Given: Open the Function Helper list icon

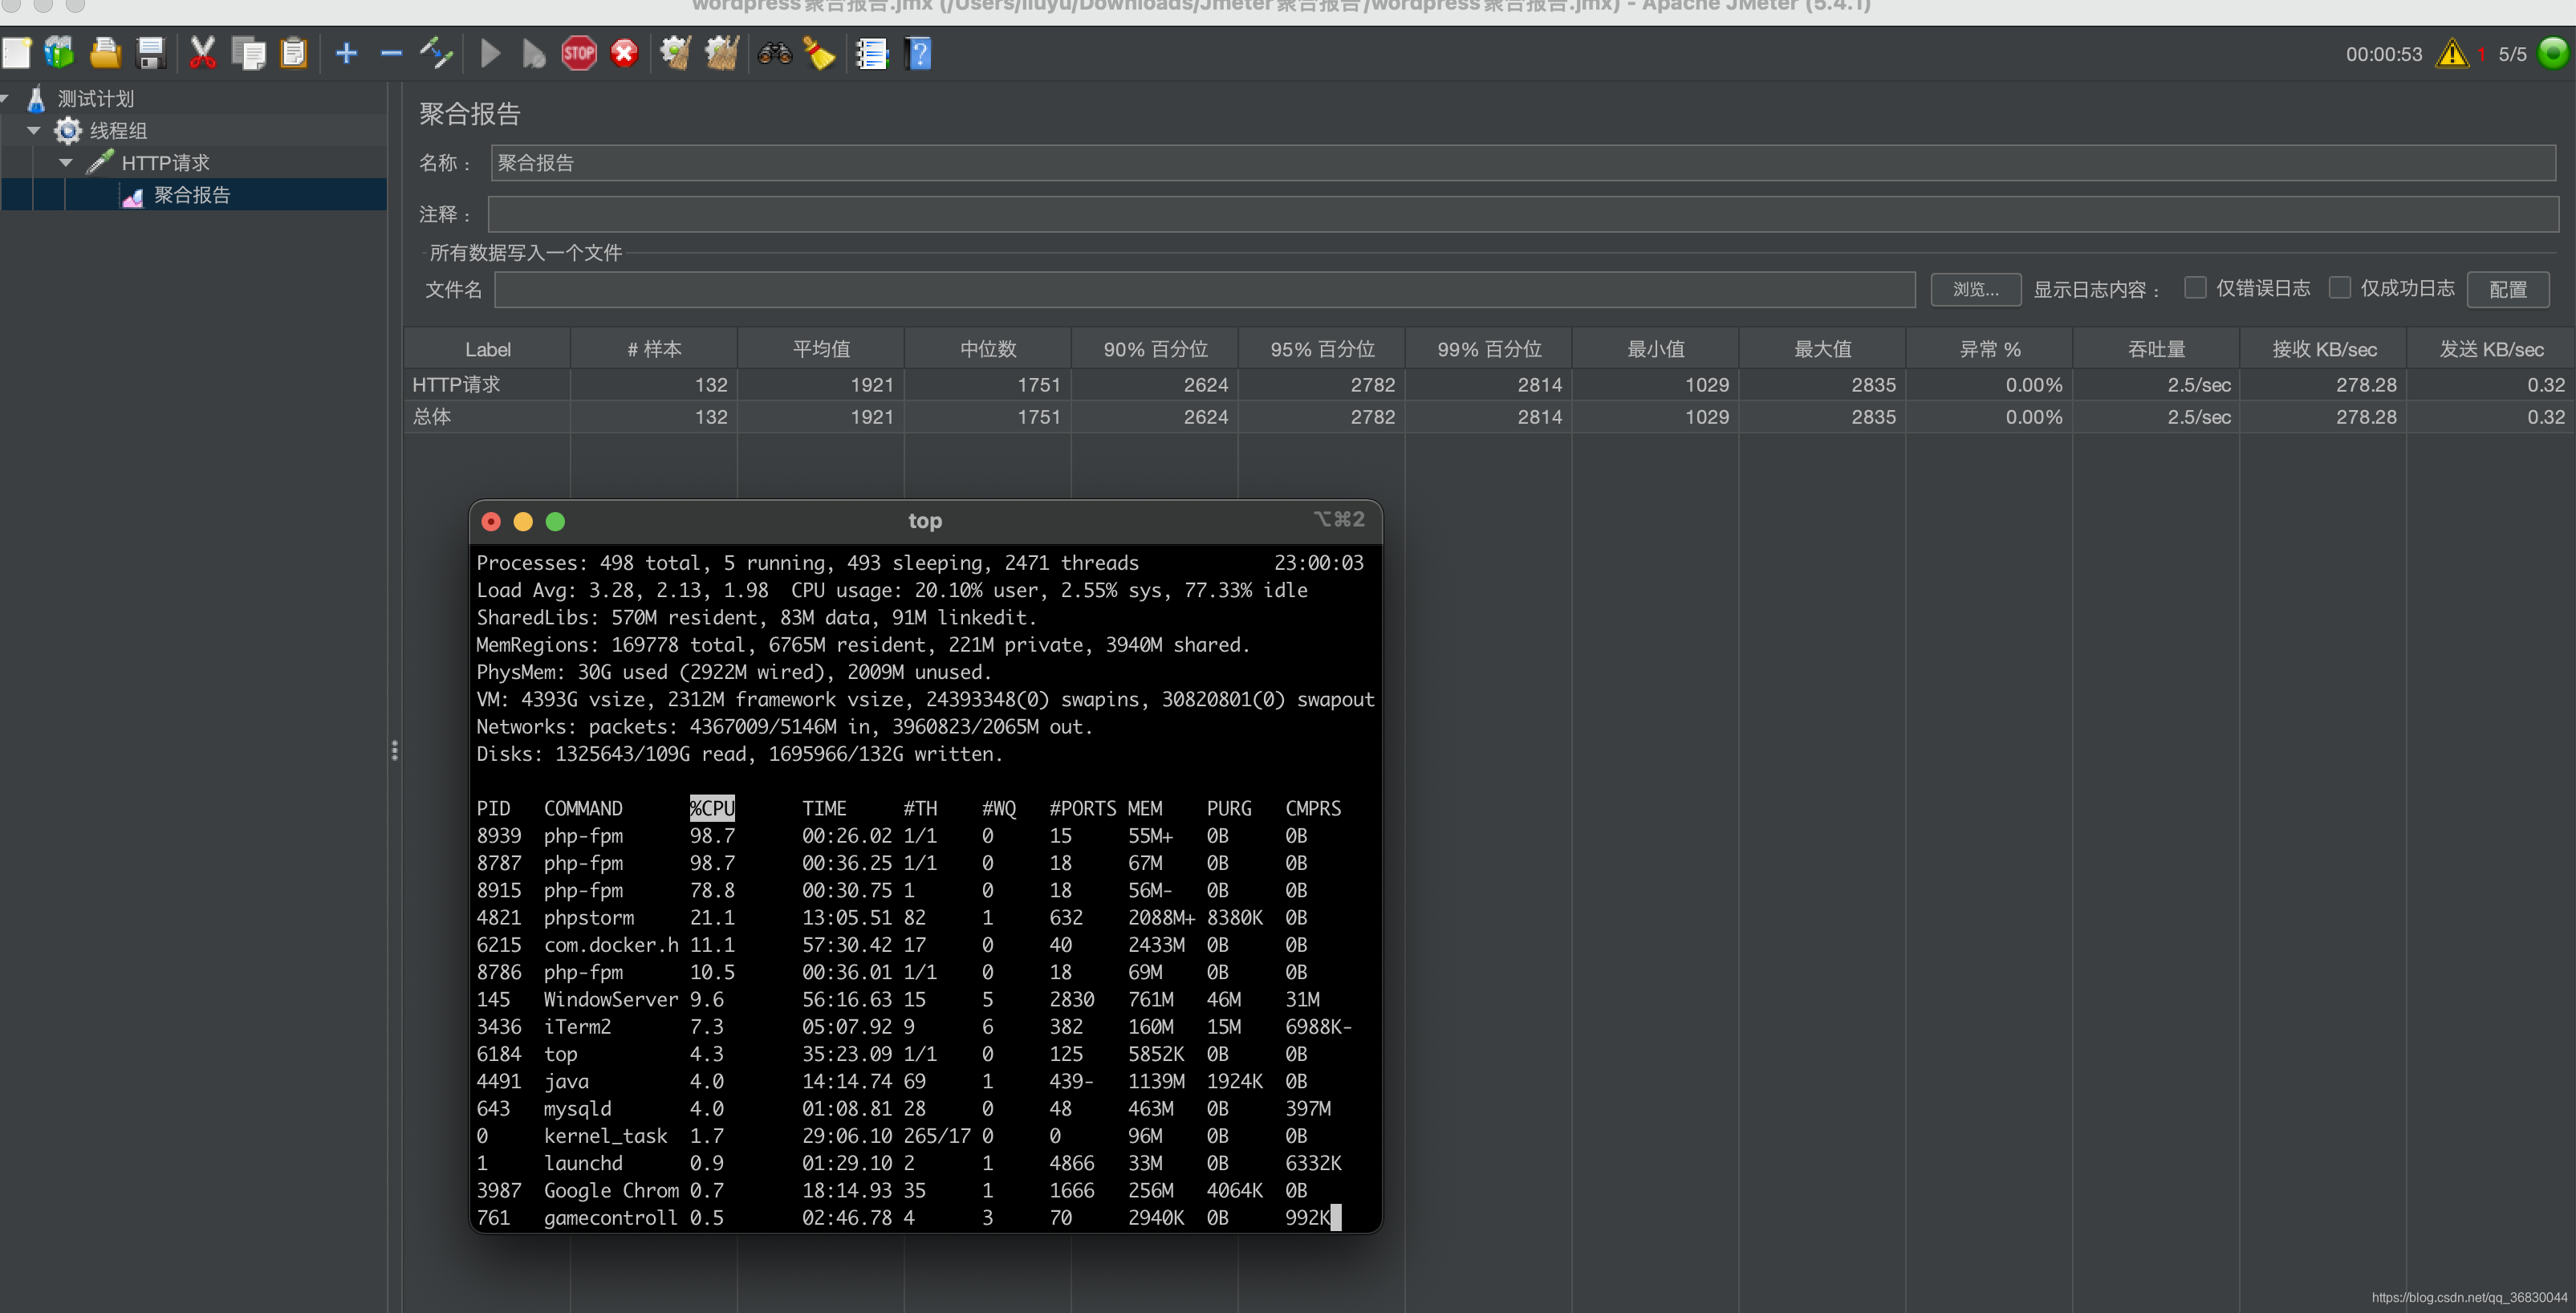Looking at the screenshot, I should tap(871, 53).
